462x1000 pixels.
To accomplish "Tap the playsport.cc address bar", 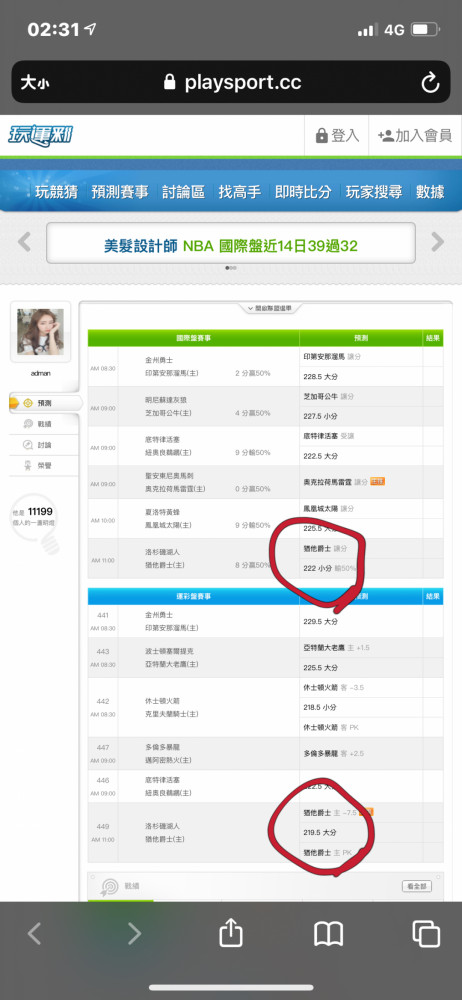I will pos(231,82).
